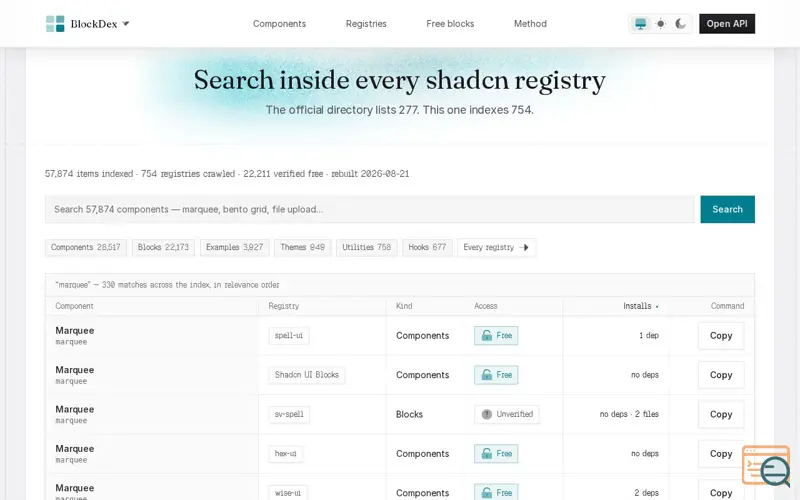Select the system theme monitor icon
This screenshot has height=500, width=800.
640,23
